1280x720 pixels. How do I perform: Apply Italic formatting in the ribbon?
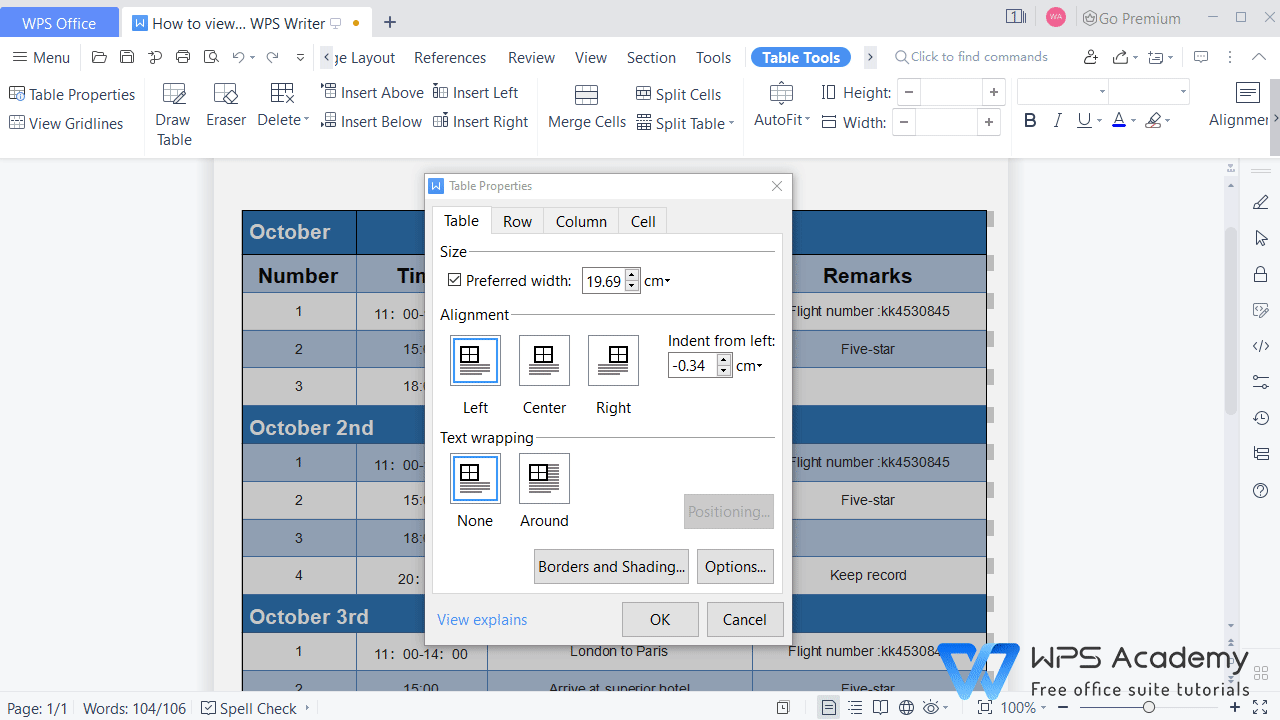(x=1057, y=121)
